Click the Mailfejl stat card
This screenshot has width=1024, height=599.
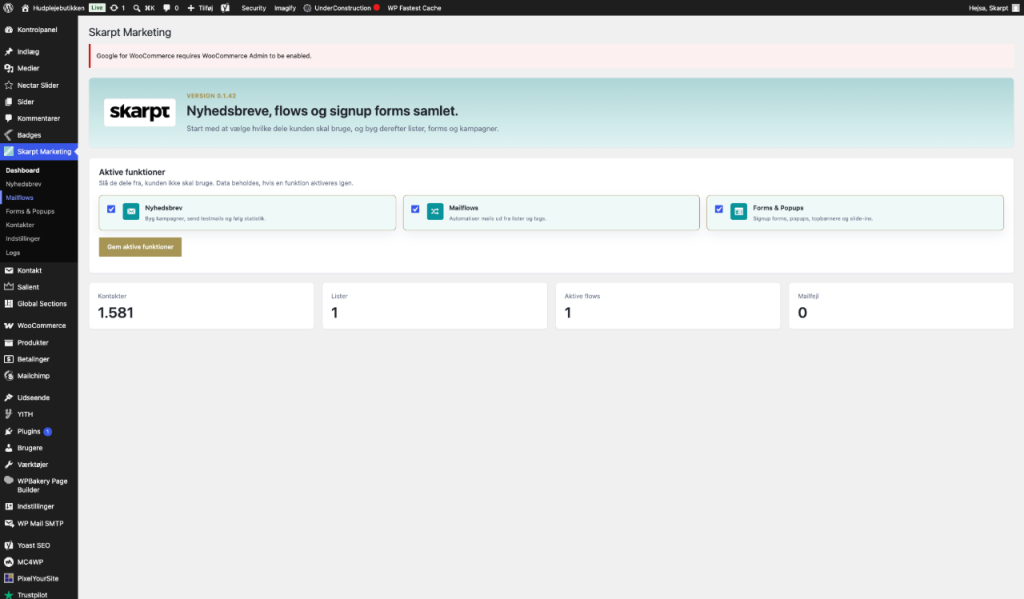click(901, 306)
